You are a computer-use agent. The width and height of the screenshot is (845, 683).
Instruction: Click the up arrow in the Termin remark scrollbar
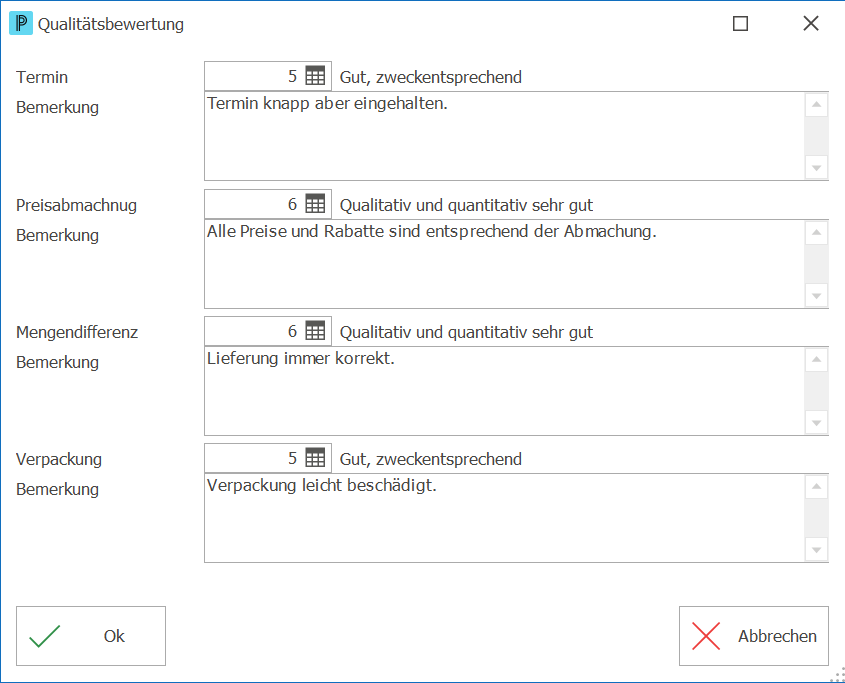tap(816, 105)
